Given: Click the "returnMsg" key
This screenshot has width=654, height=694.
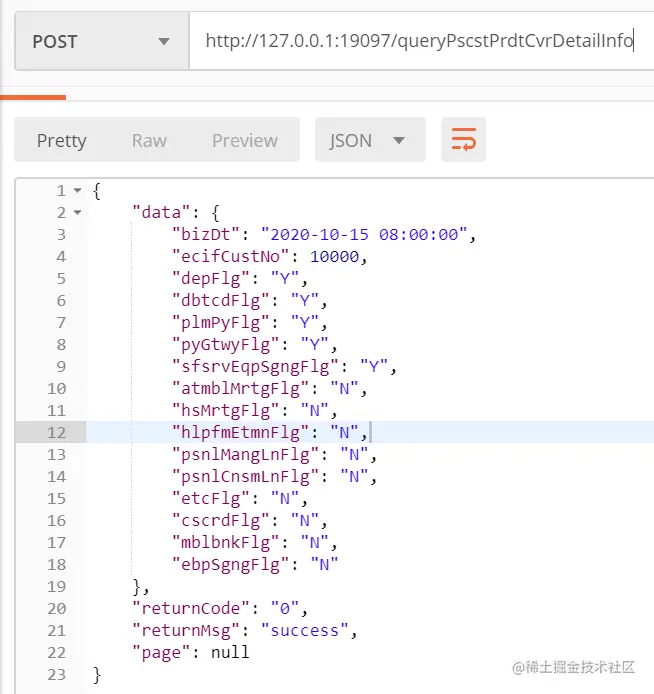Looking at the screenshot, I should click(186, 631).
